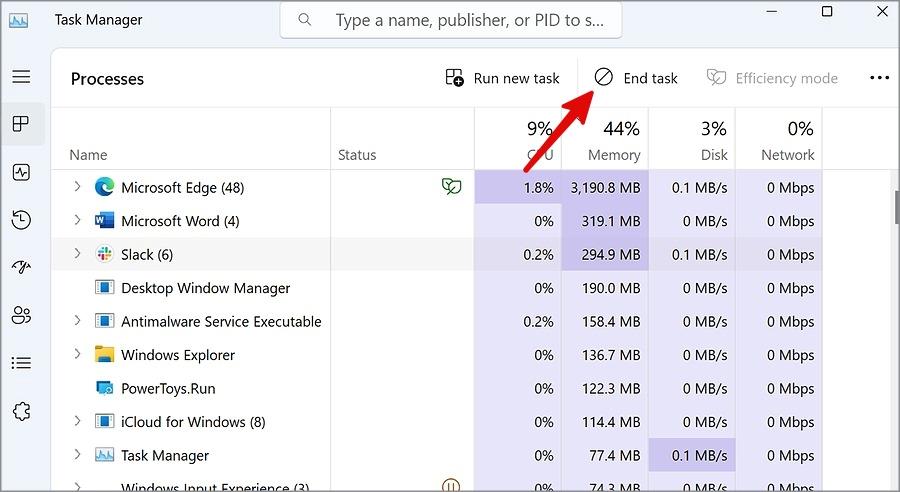This screenshot has width=900, height=492.
Task: Open the more options ellipsis menu
Action: pyautogui.click(x=879, y=78)
